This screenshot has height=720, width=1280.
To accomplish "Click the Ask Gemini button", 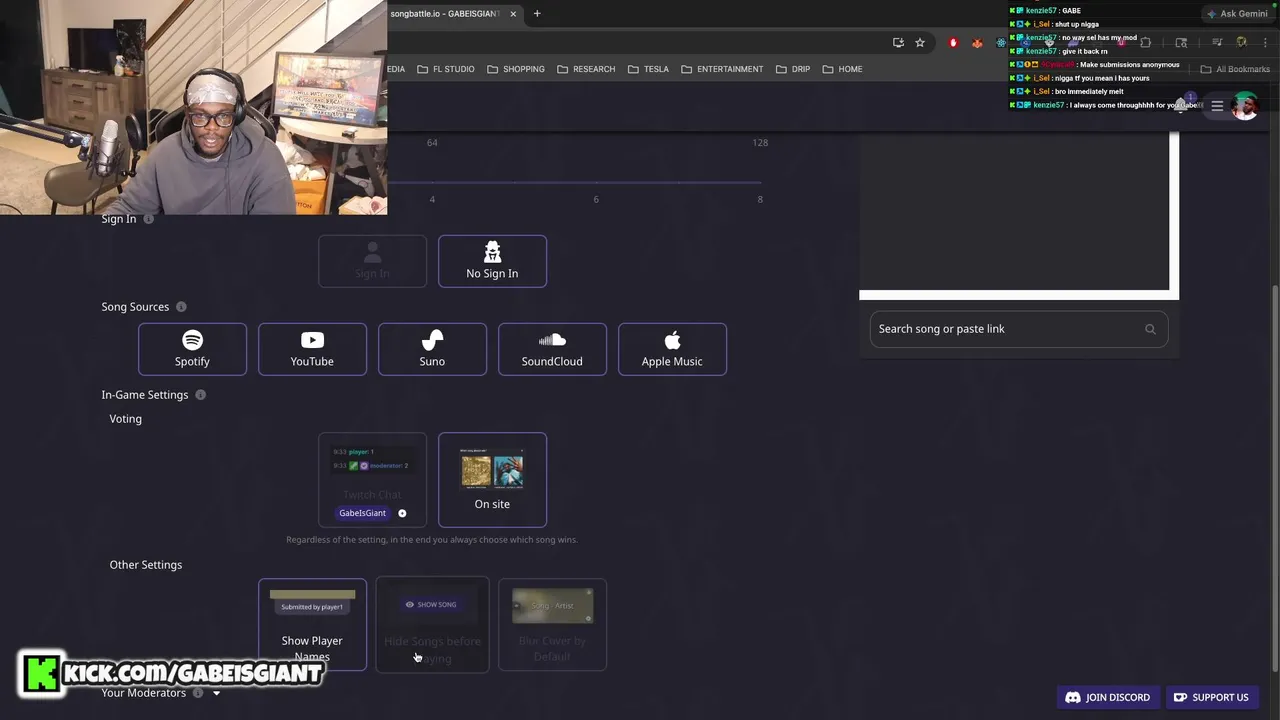I will (x=1236, y=14).
